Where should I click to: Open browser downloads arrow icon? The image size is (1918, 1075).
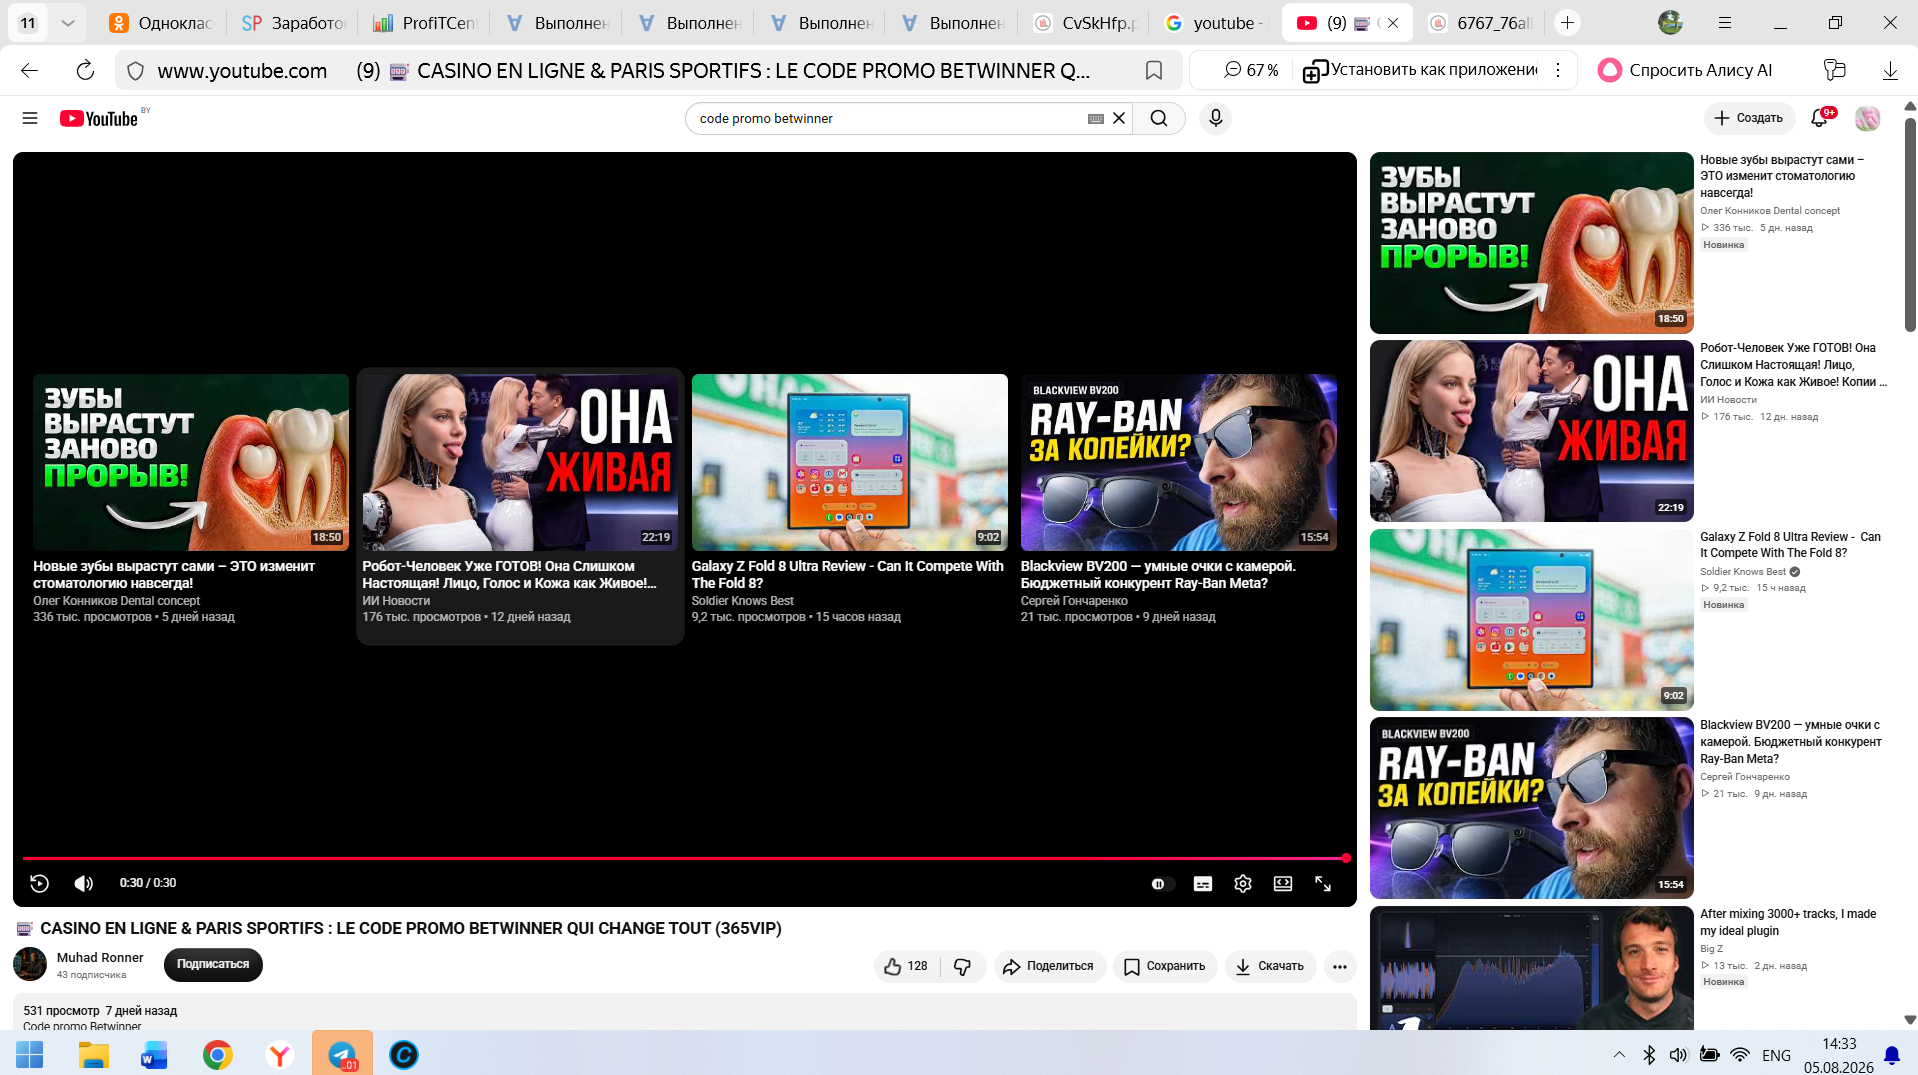point(1890,70)
